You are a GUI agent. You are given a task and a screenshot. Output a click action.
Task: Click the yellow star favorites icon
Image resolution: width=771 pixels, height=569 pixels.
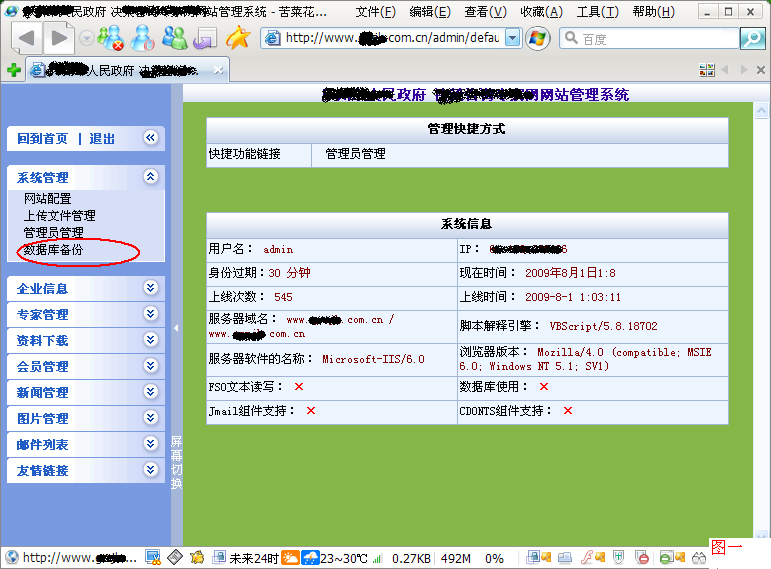click(237, 38)
